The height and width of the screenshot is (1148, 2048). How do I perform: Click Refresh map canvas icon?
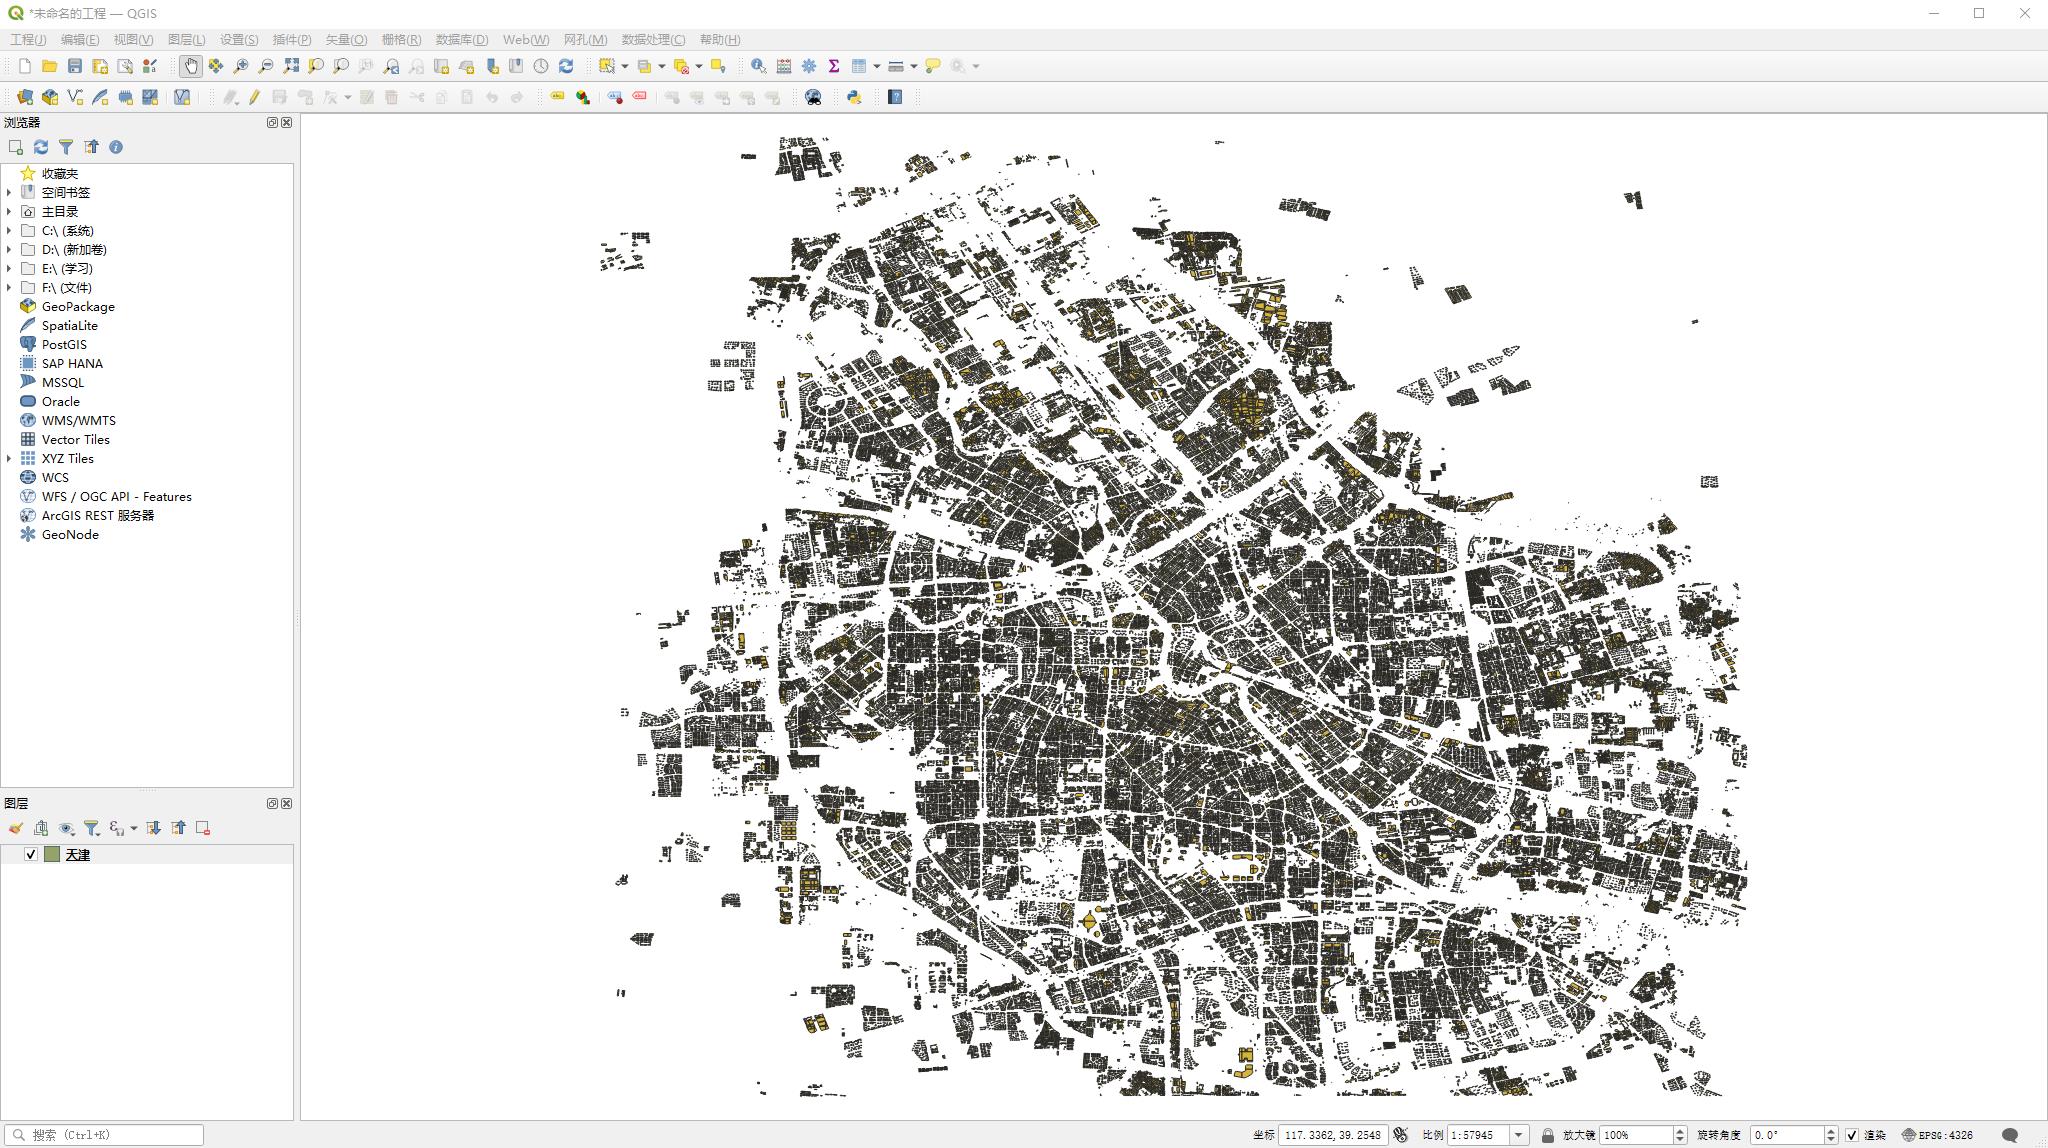[566, 66]
